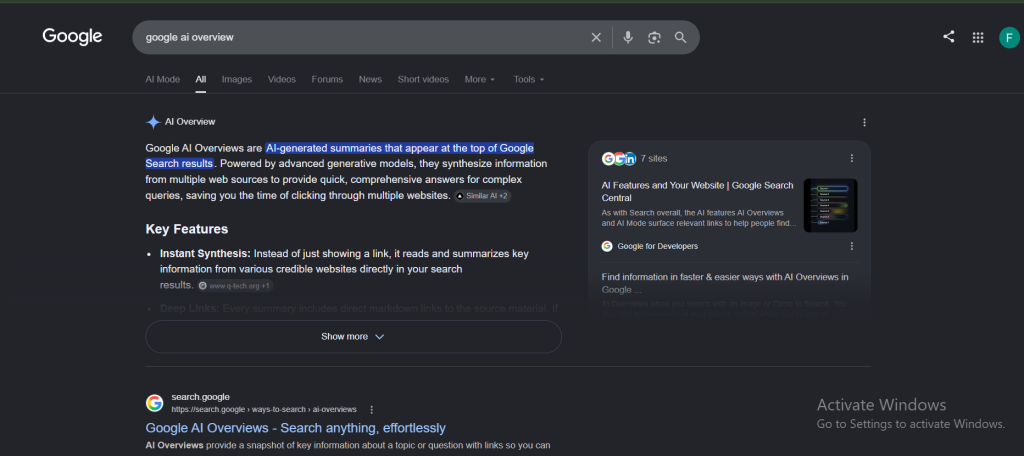Click the search.google breadcrumb URL
Image resolution: width=1024 pixels, height=456 pixels.
pos(264,410)
